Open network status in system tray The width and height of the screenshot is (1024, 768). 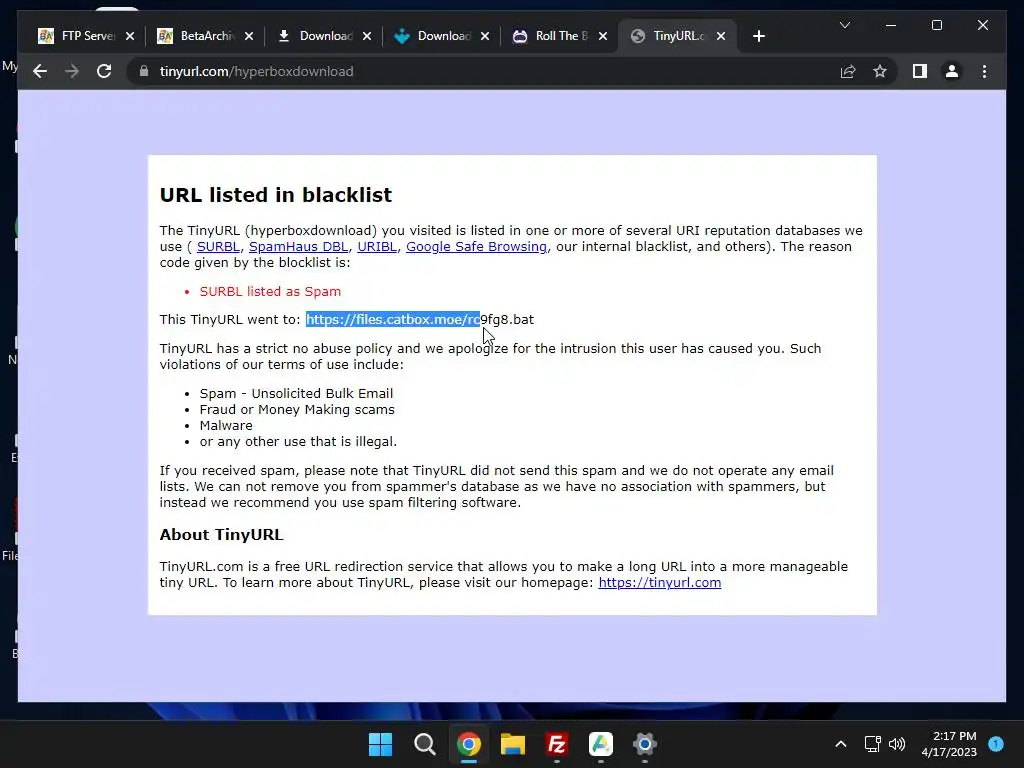click(x=872, y=744)
